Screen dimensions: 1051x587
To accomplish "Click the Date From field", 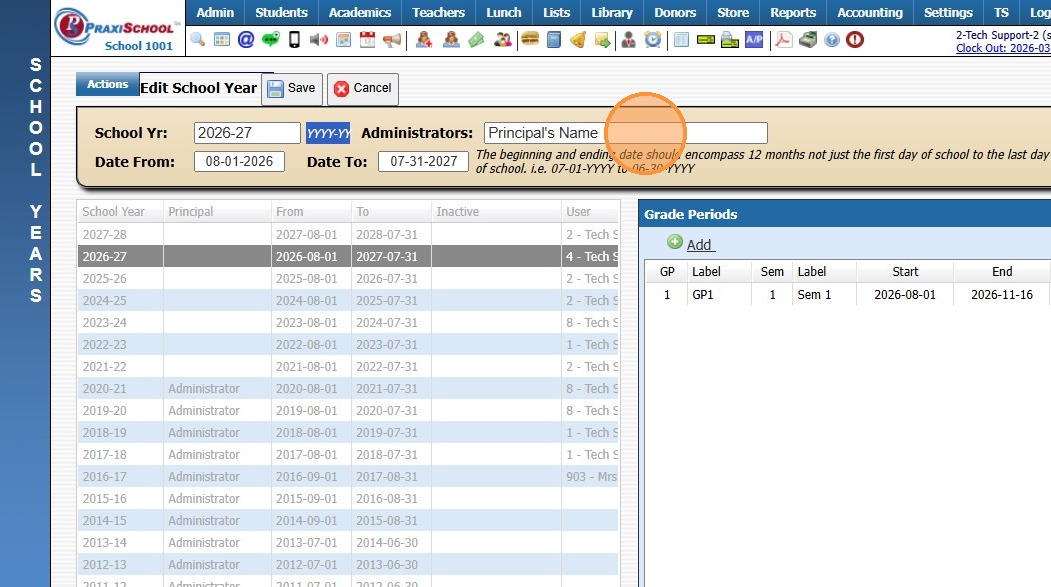I will coord(239,161).
